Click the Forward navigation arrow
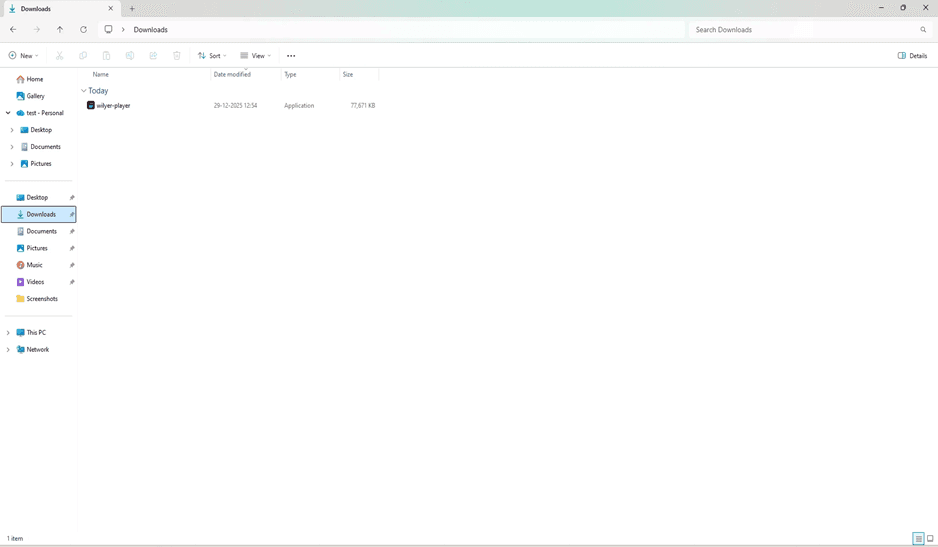938x547 pixels. point(36,29)
